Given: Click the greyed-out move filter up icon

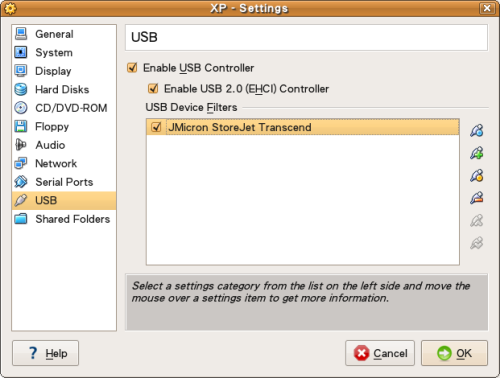Looking at the screenshot, I should click(x=477, y=221).
